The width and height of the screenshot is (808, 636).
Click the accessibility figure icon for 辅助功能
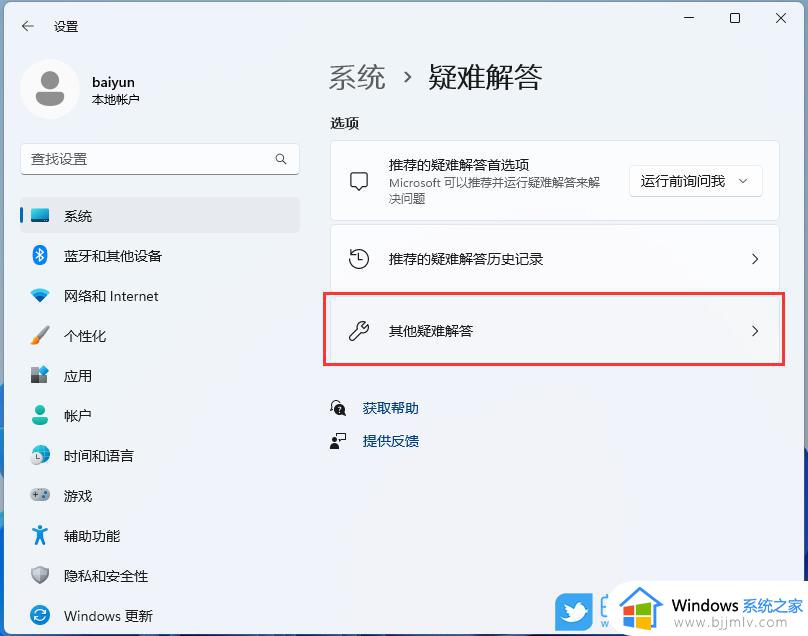(40, 535)
